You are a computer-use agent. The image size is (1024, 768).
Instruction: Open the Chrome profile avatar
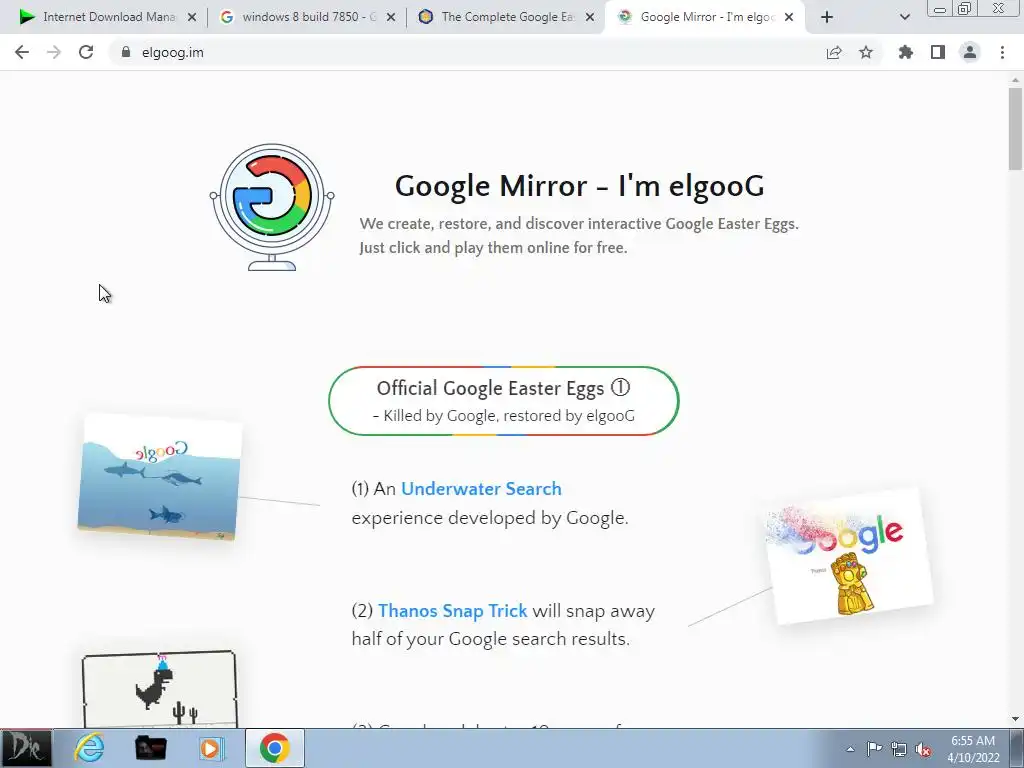pyautogui.click(x=970, y=52)
